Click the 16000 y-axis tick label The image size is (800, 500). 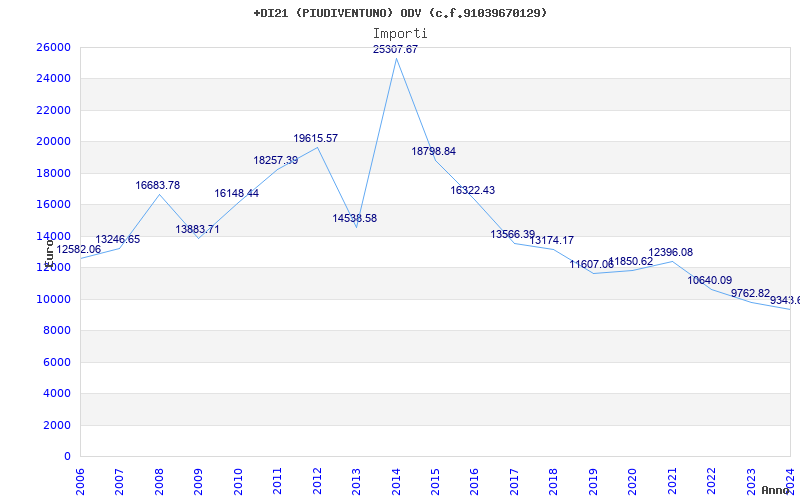[53, 205]
